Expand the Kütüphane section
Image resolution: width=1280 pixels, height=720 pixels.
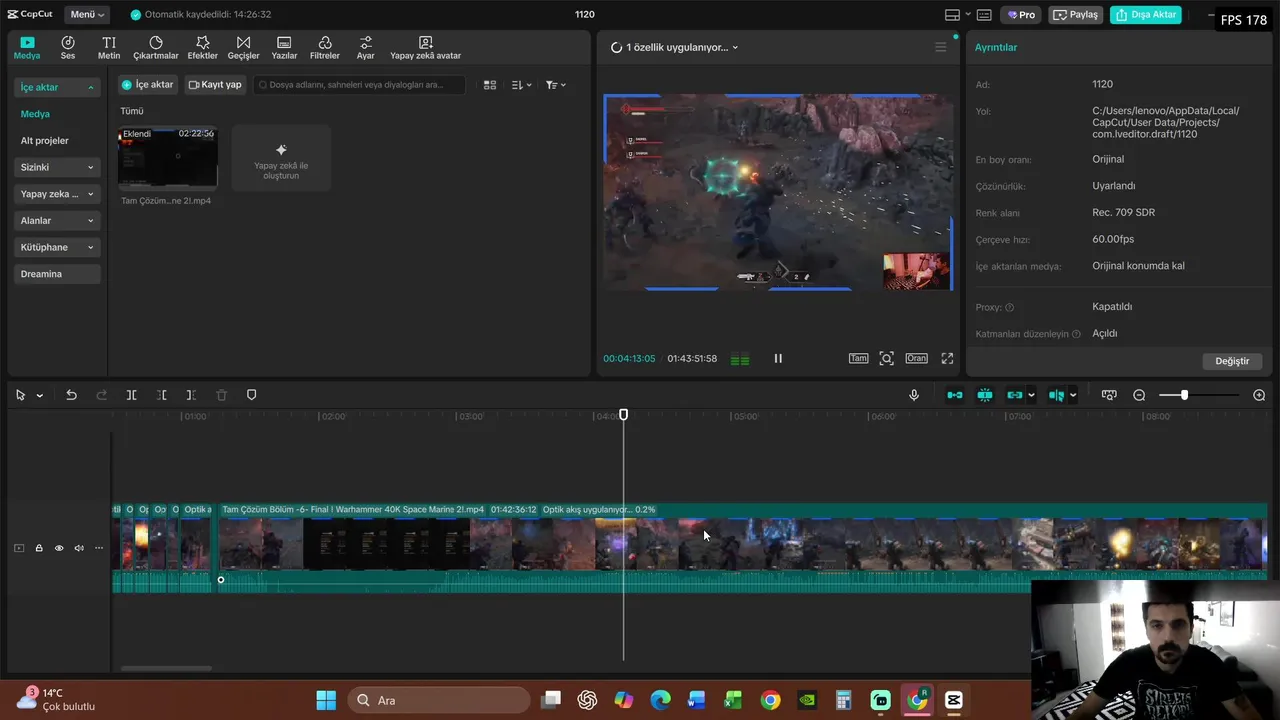click(57, 247)
